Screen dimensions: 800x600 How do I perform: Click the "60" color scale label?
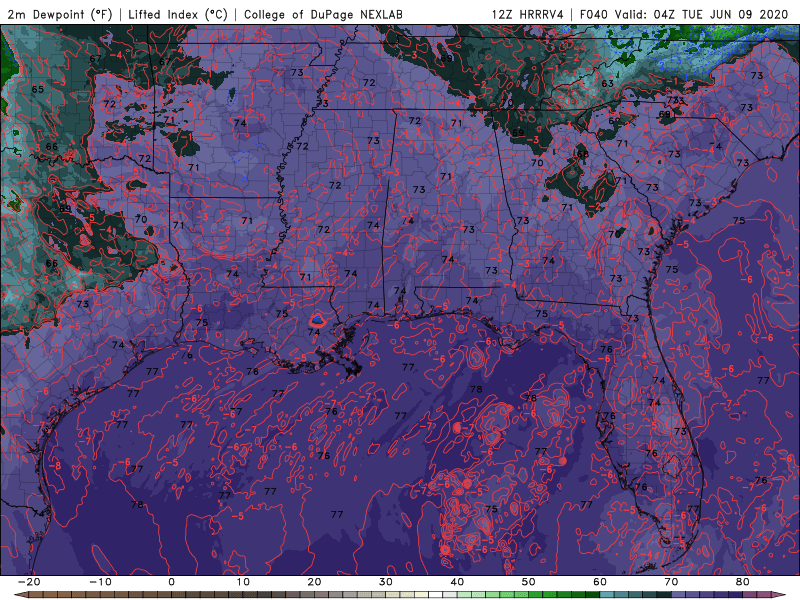tap(600, 582)
